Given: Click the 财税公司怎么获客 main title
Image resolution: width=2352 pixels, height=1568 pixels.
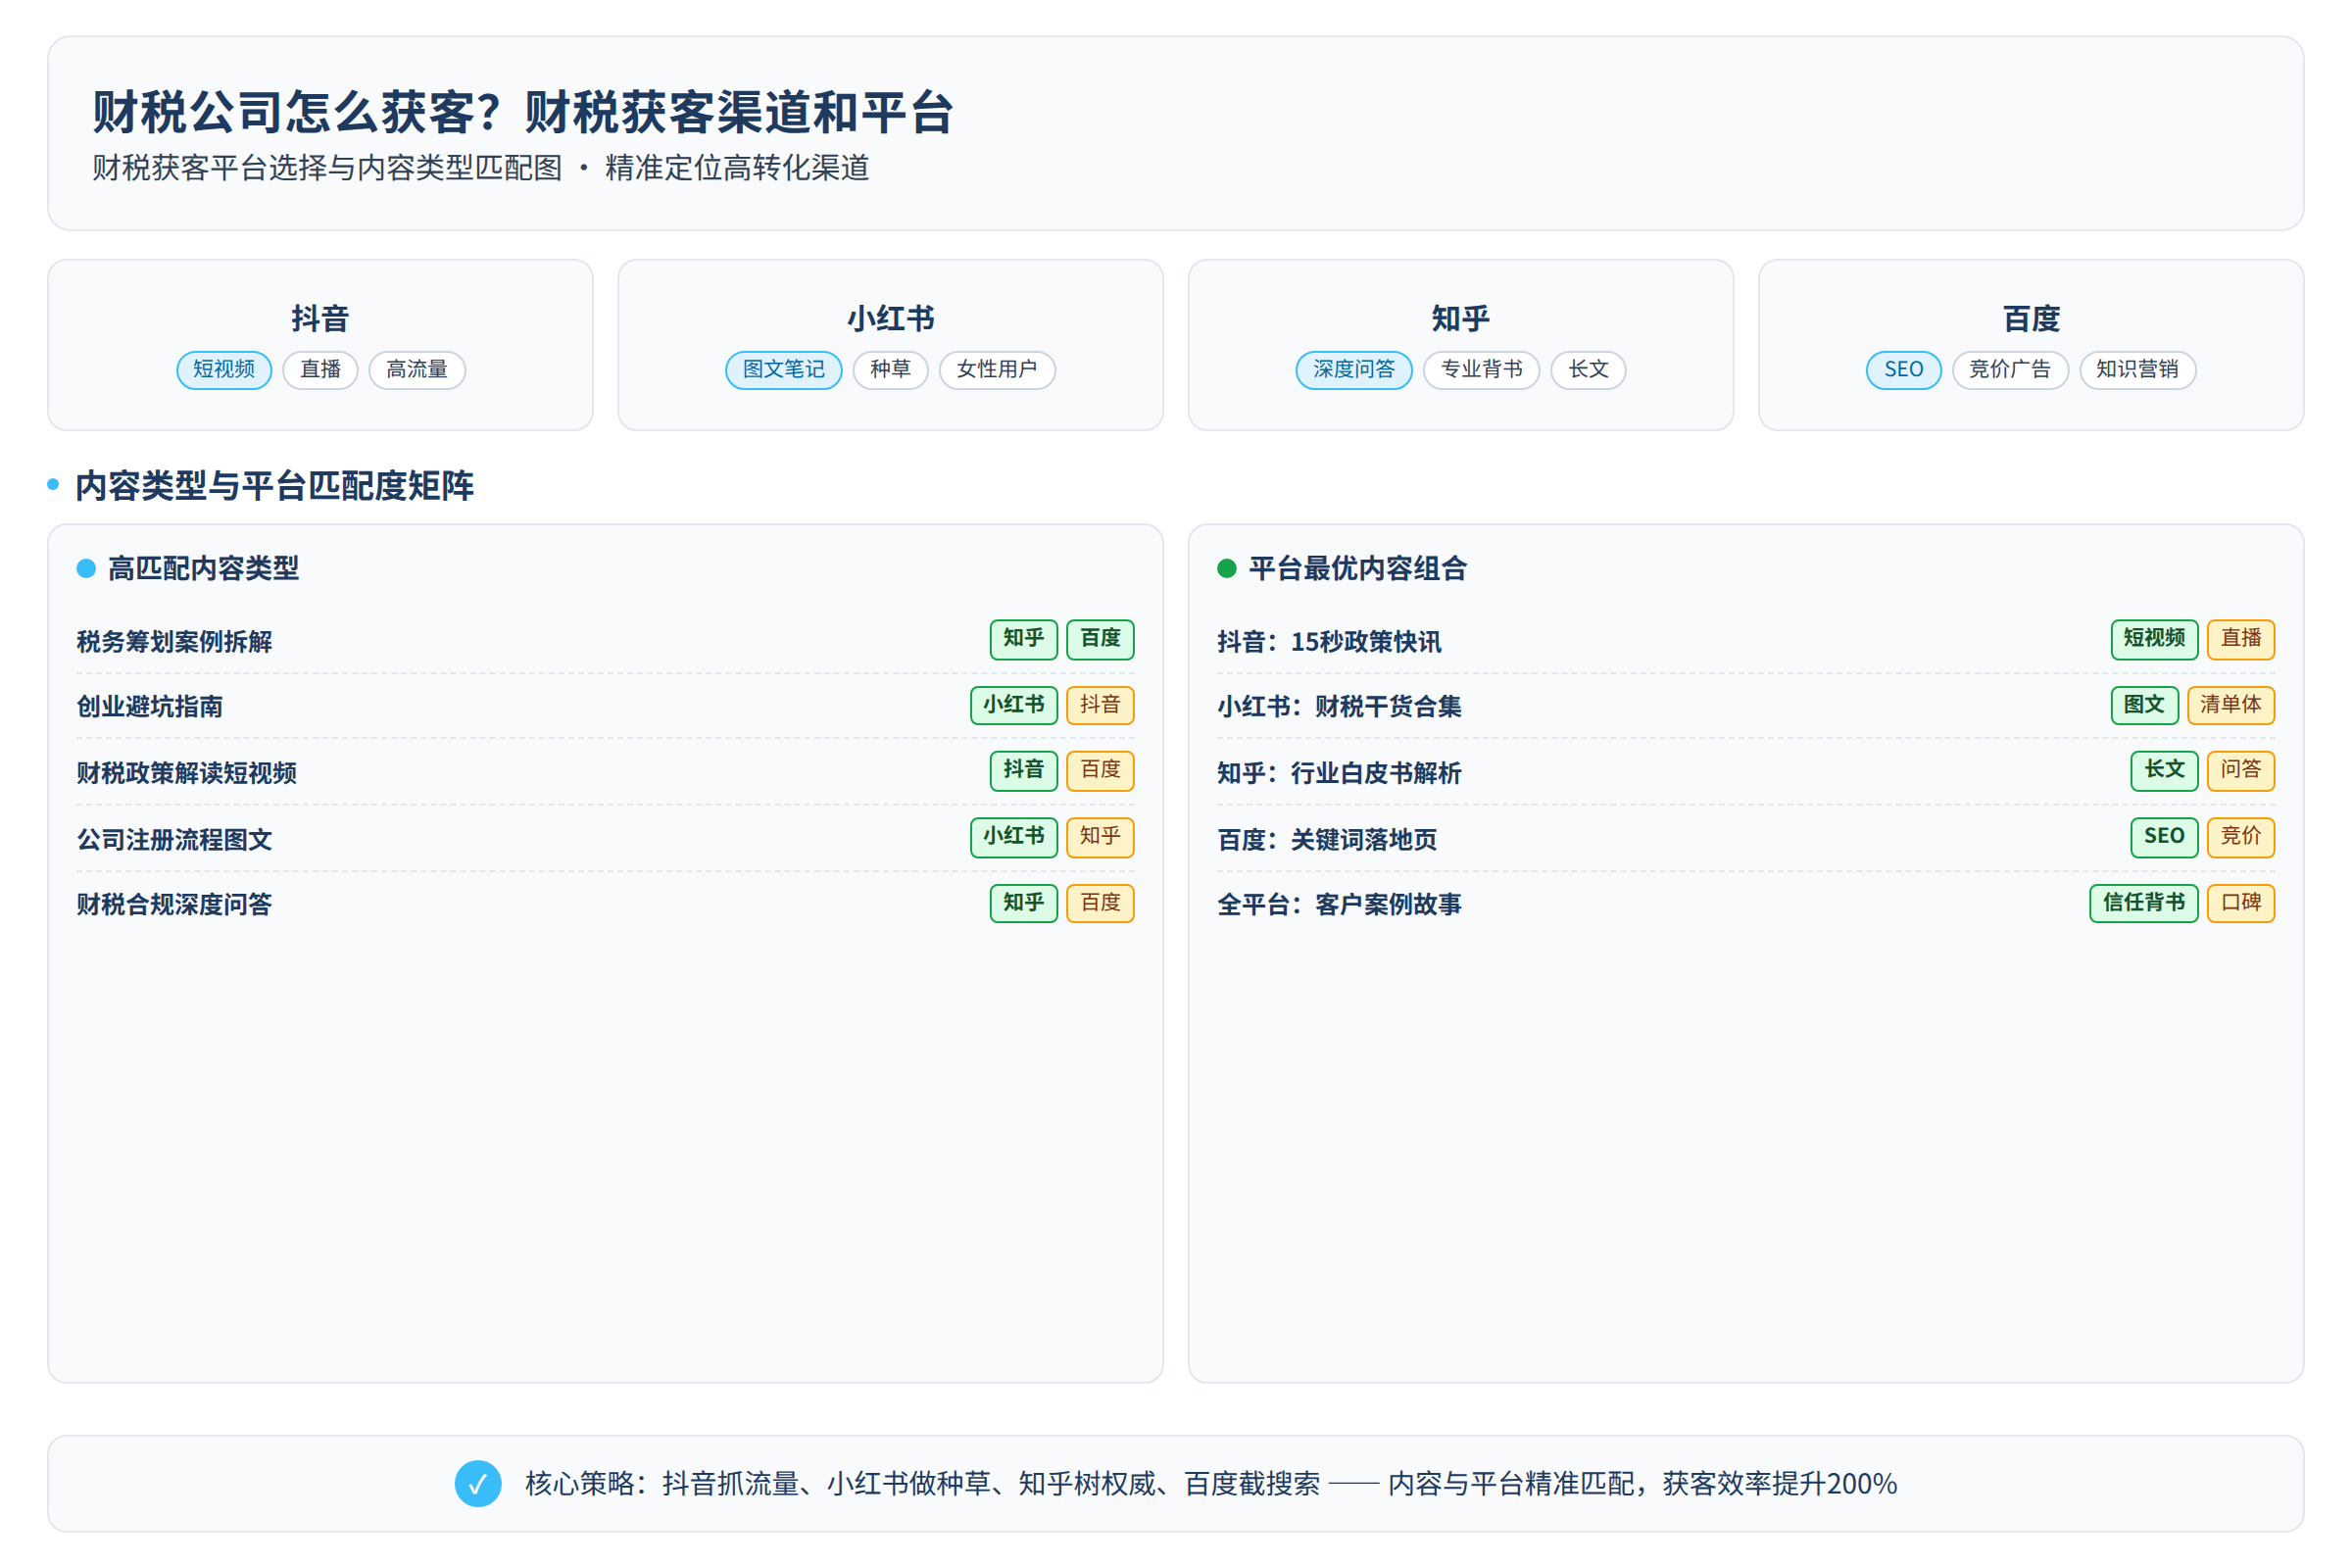Looking at the screenshot, I should (x=523, y=112).
